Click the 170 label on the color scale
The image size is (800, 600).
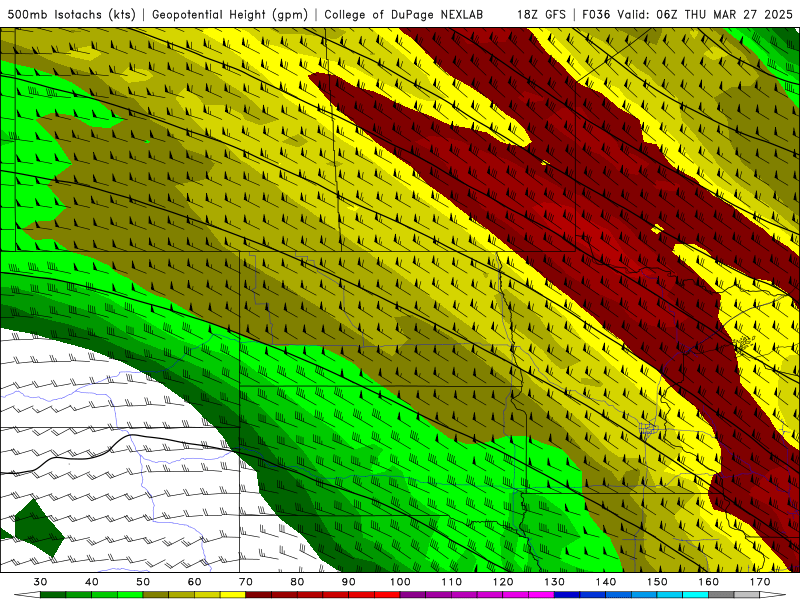coord(760,582)
